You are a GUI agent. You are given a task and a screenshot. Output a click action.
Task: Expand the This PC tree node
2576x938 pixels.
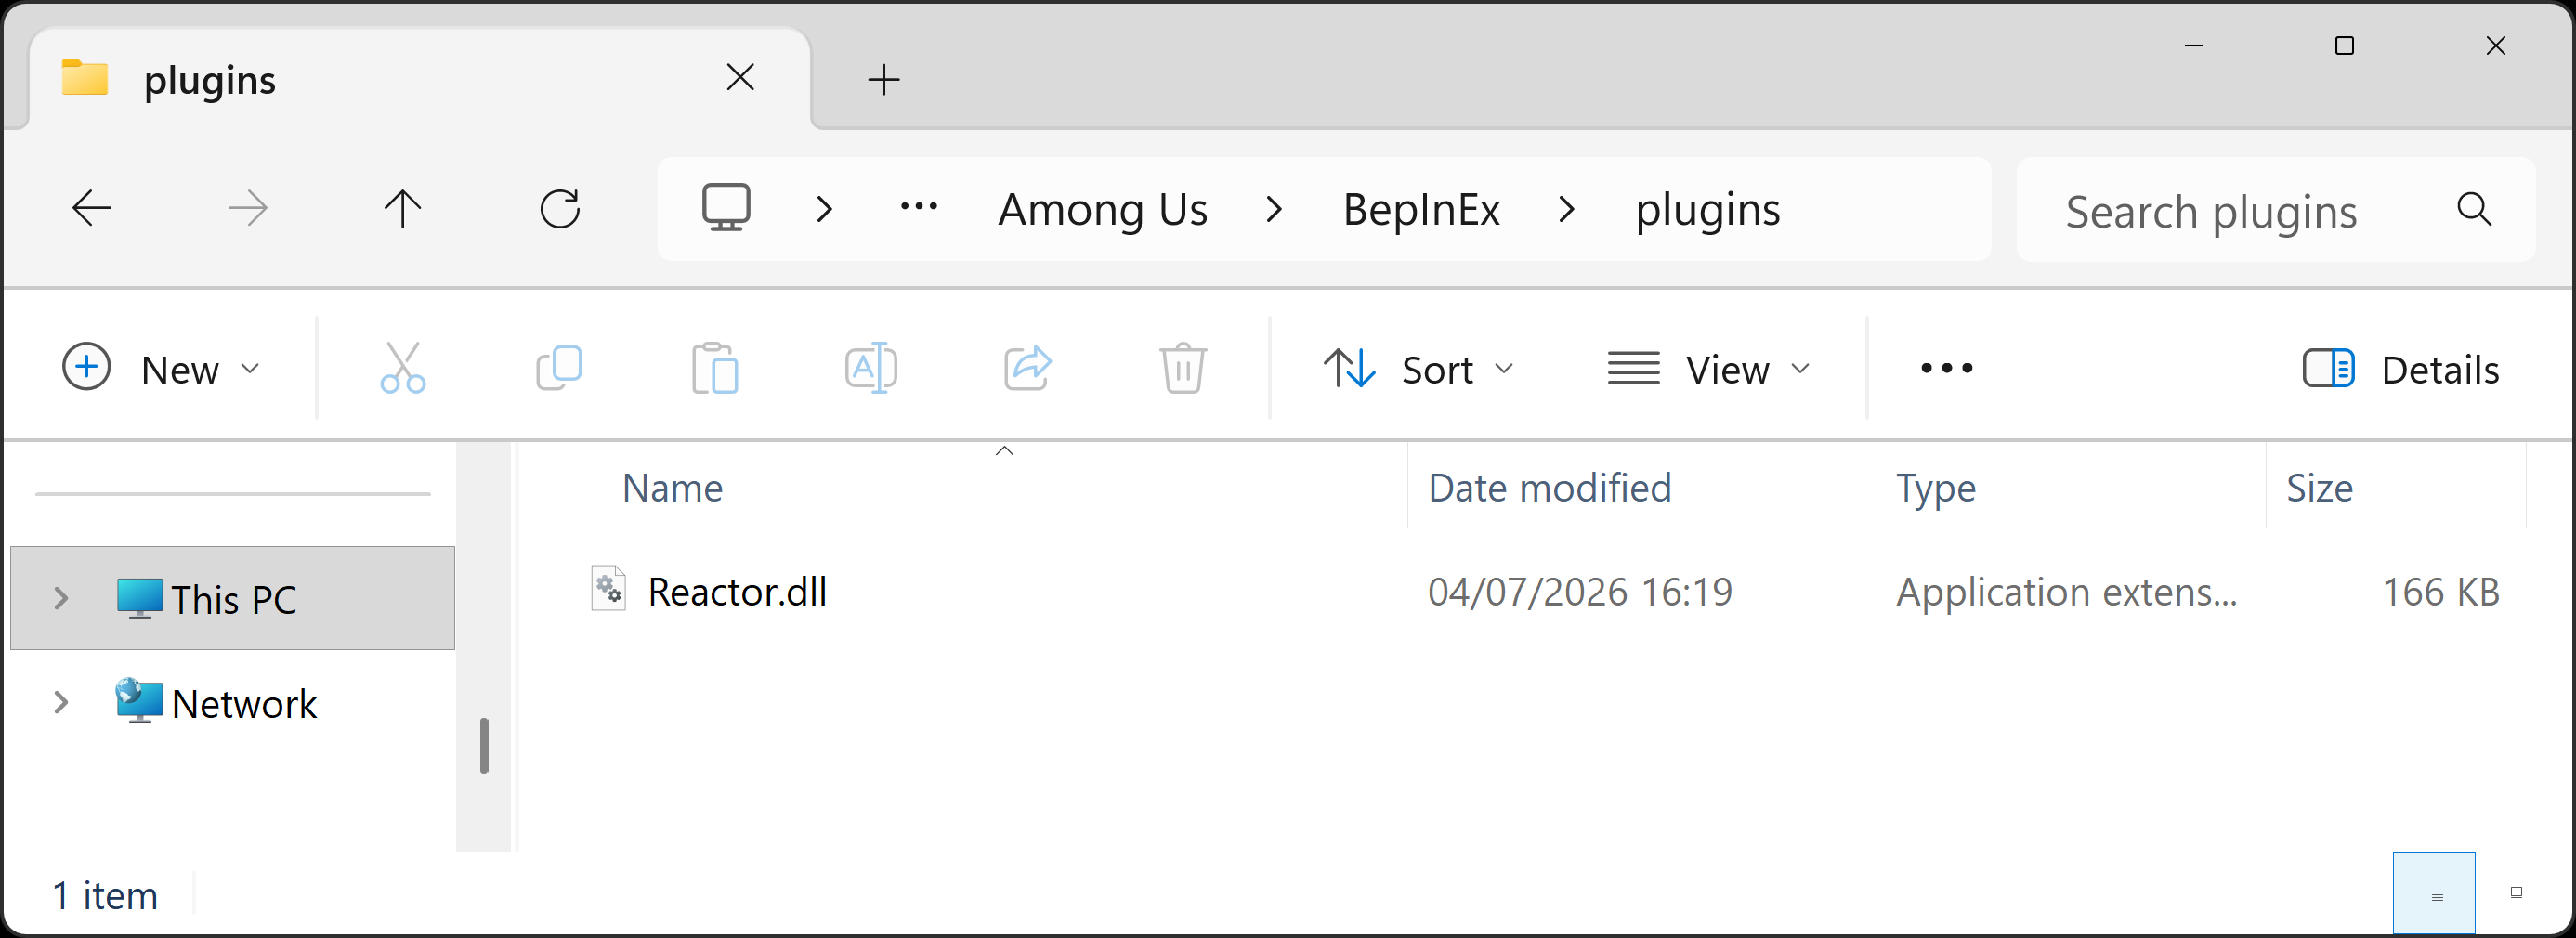pos(61,598)
